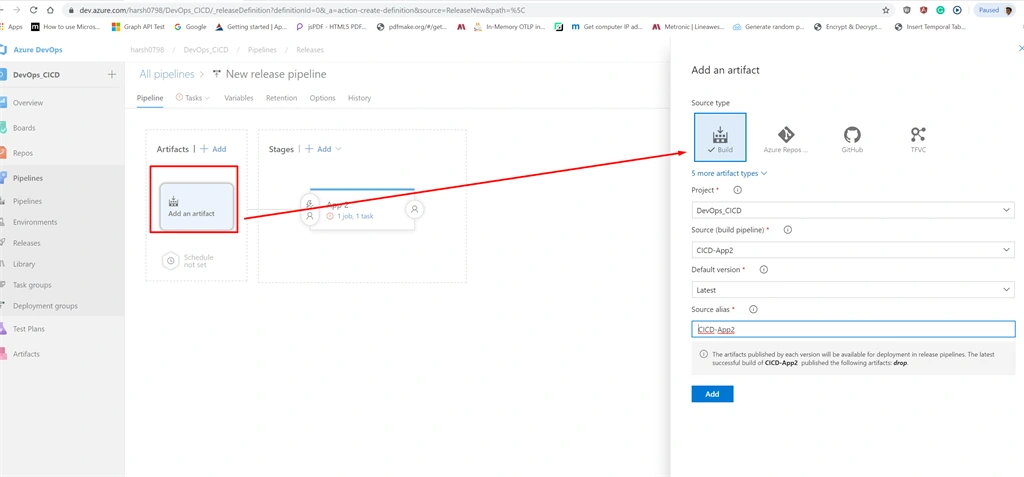
Task: Select the Build source type icon
Action: [720, 137]
